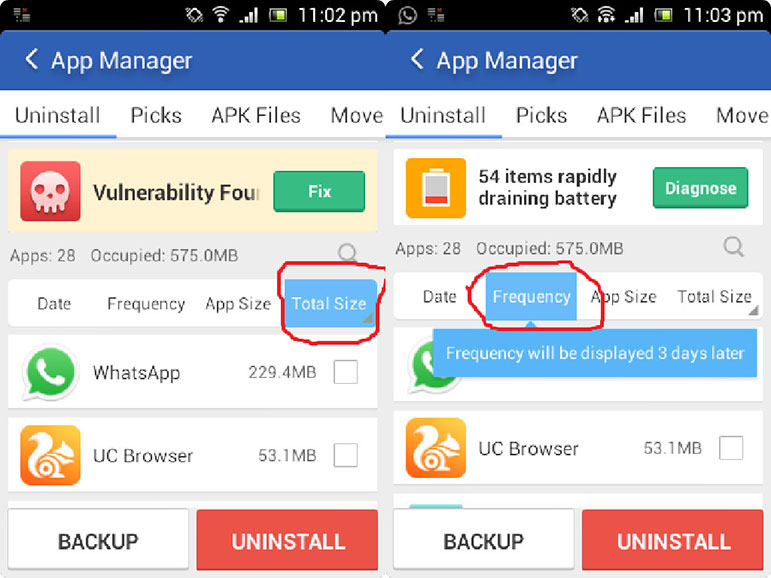The width and height of the screenshot is (771, 578).
Task: Open the APK Files tab on right screen
Action: coord(641,115)
